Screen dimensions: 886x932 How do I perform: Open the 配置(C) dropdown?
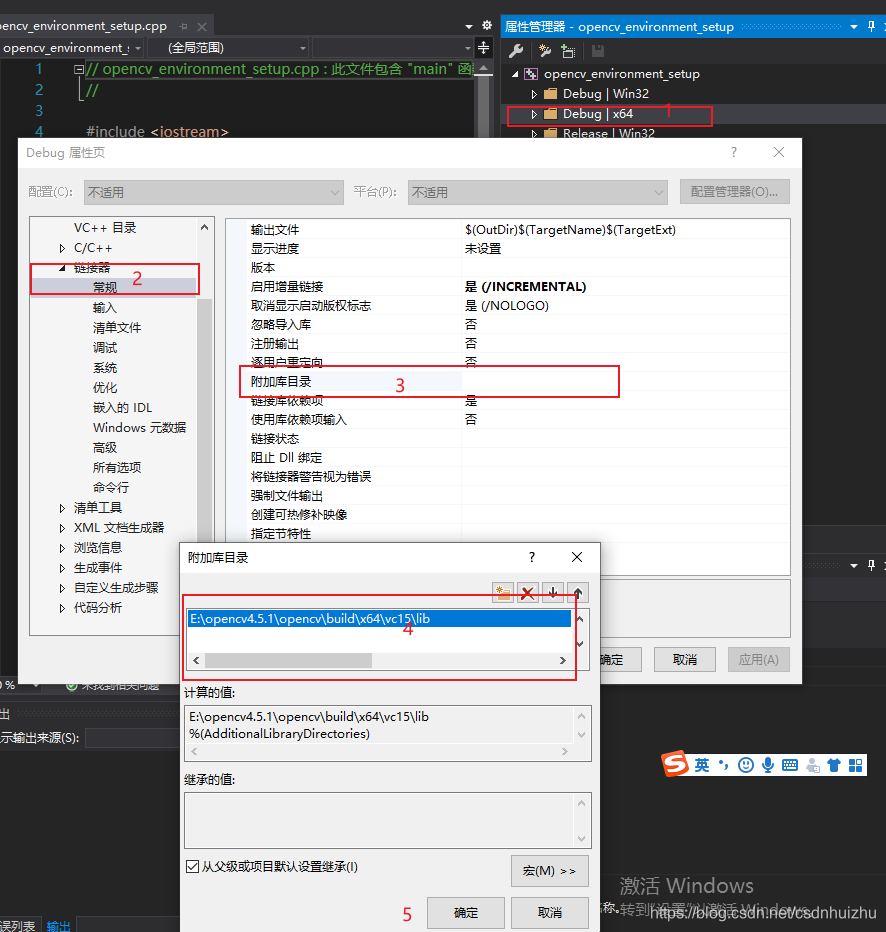tap(214, 193)
